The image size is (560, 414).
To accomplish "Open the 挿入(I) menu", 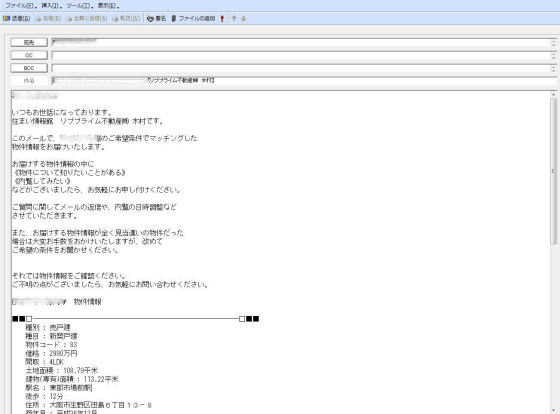I will 51,6.
